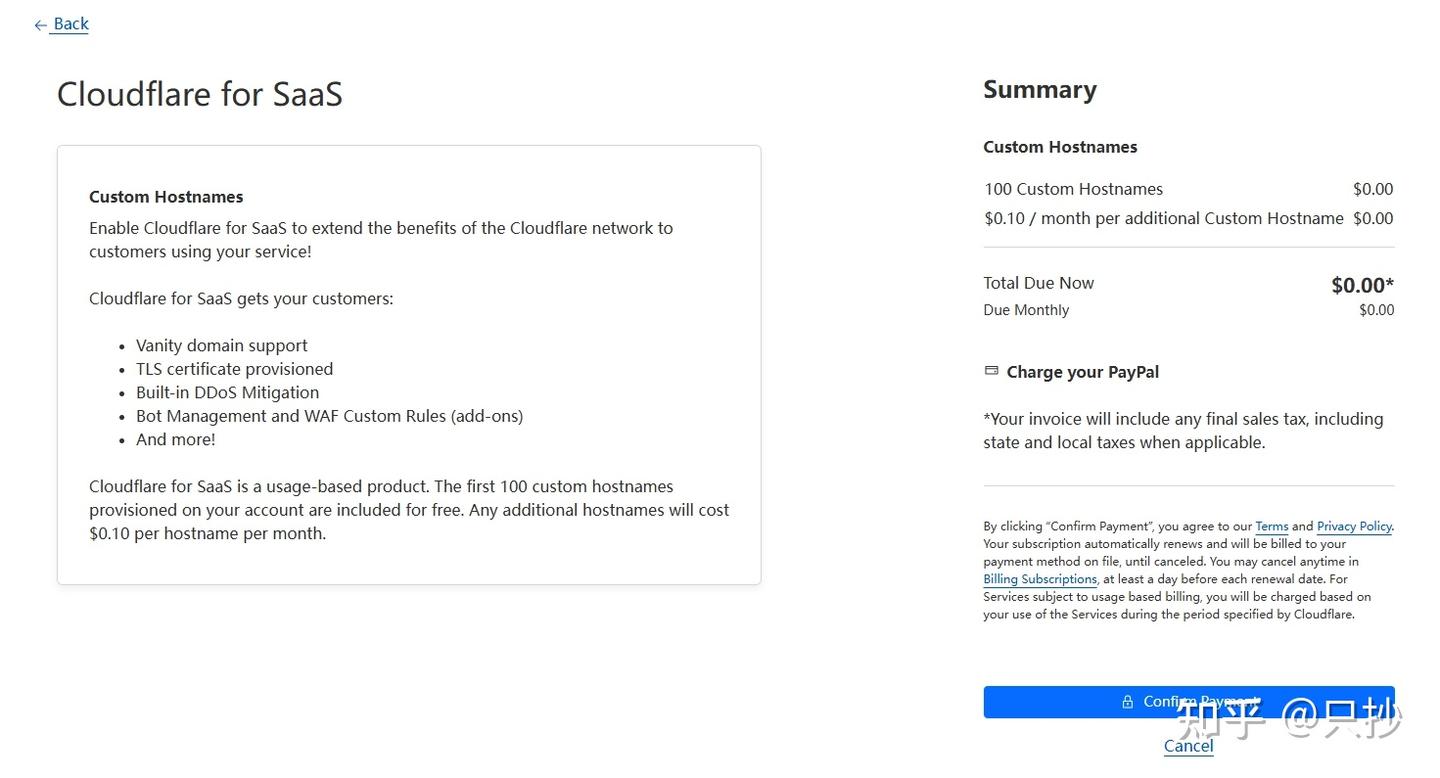Image resolution: width=1440 pixels, height=778 pixels.
Task: Click the Vanity domain support bullet item
Action: pos(221,345)
